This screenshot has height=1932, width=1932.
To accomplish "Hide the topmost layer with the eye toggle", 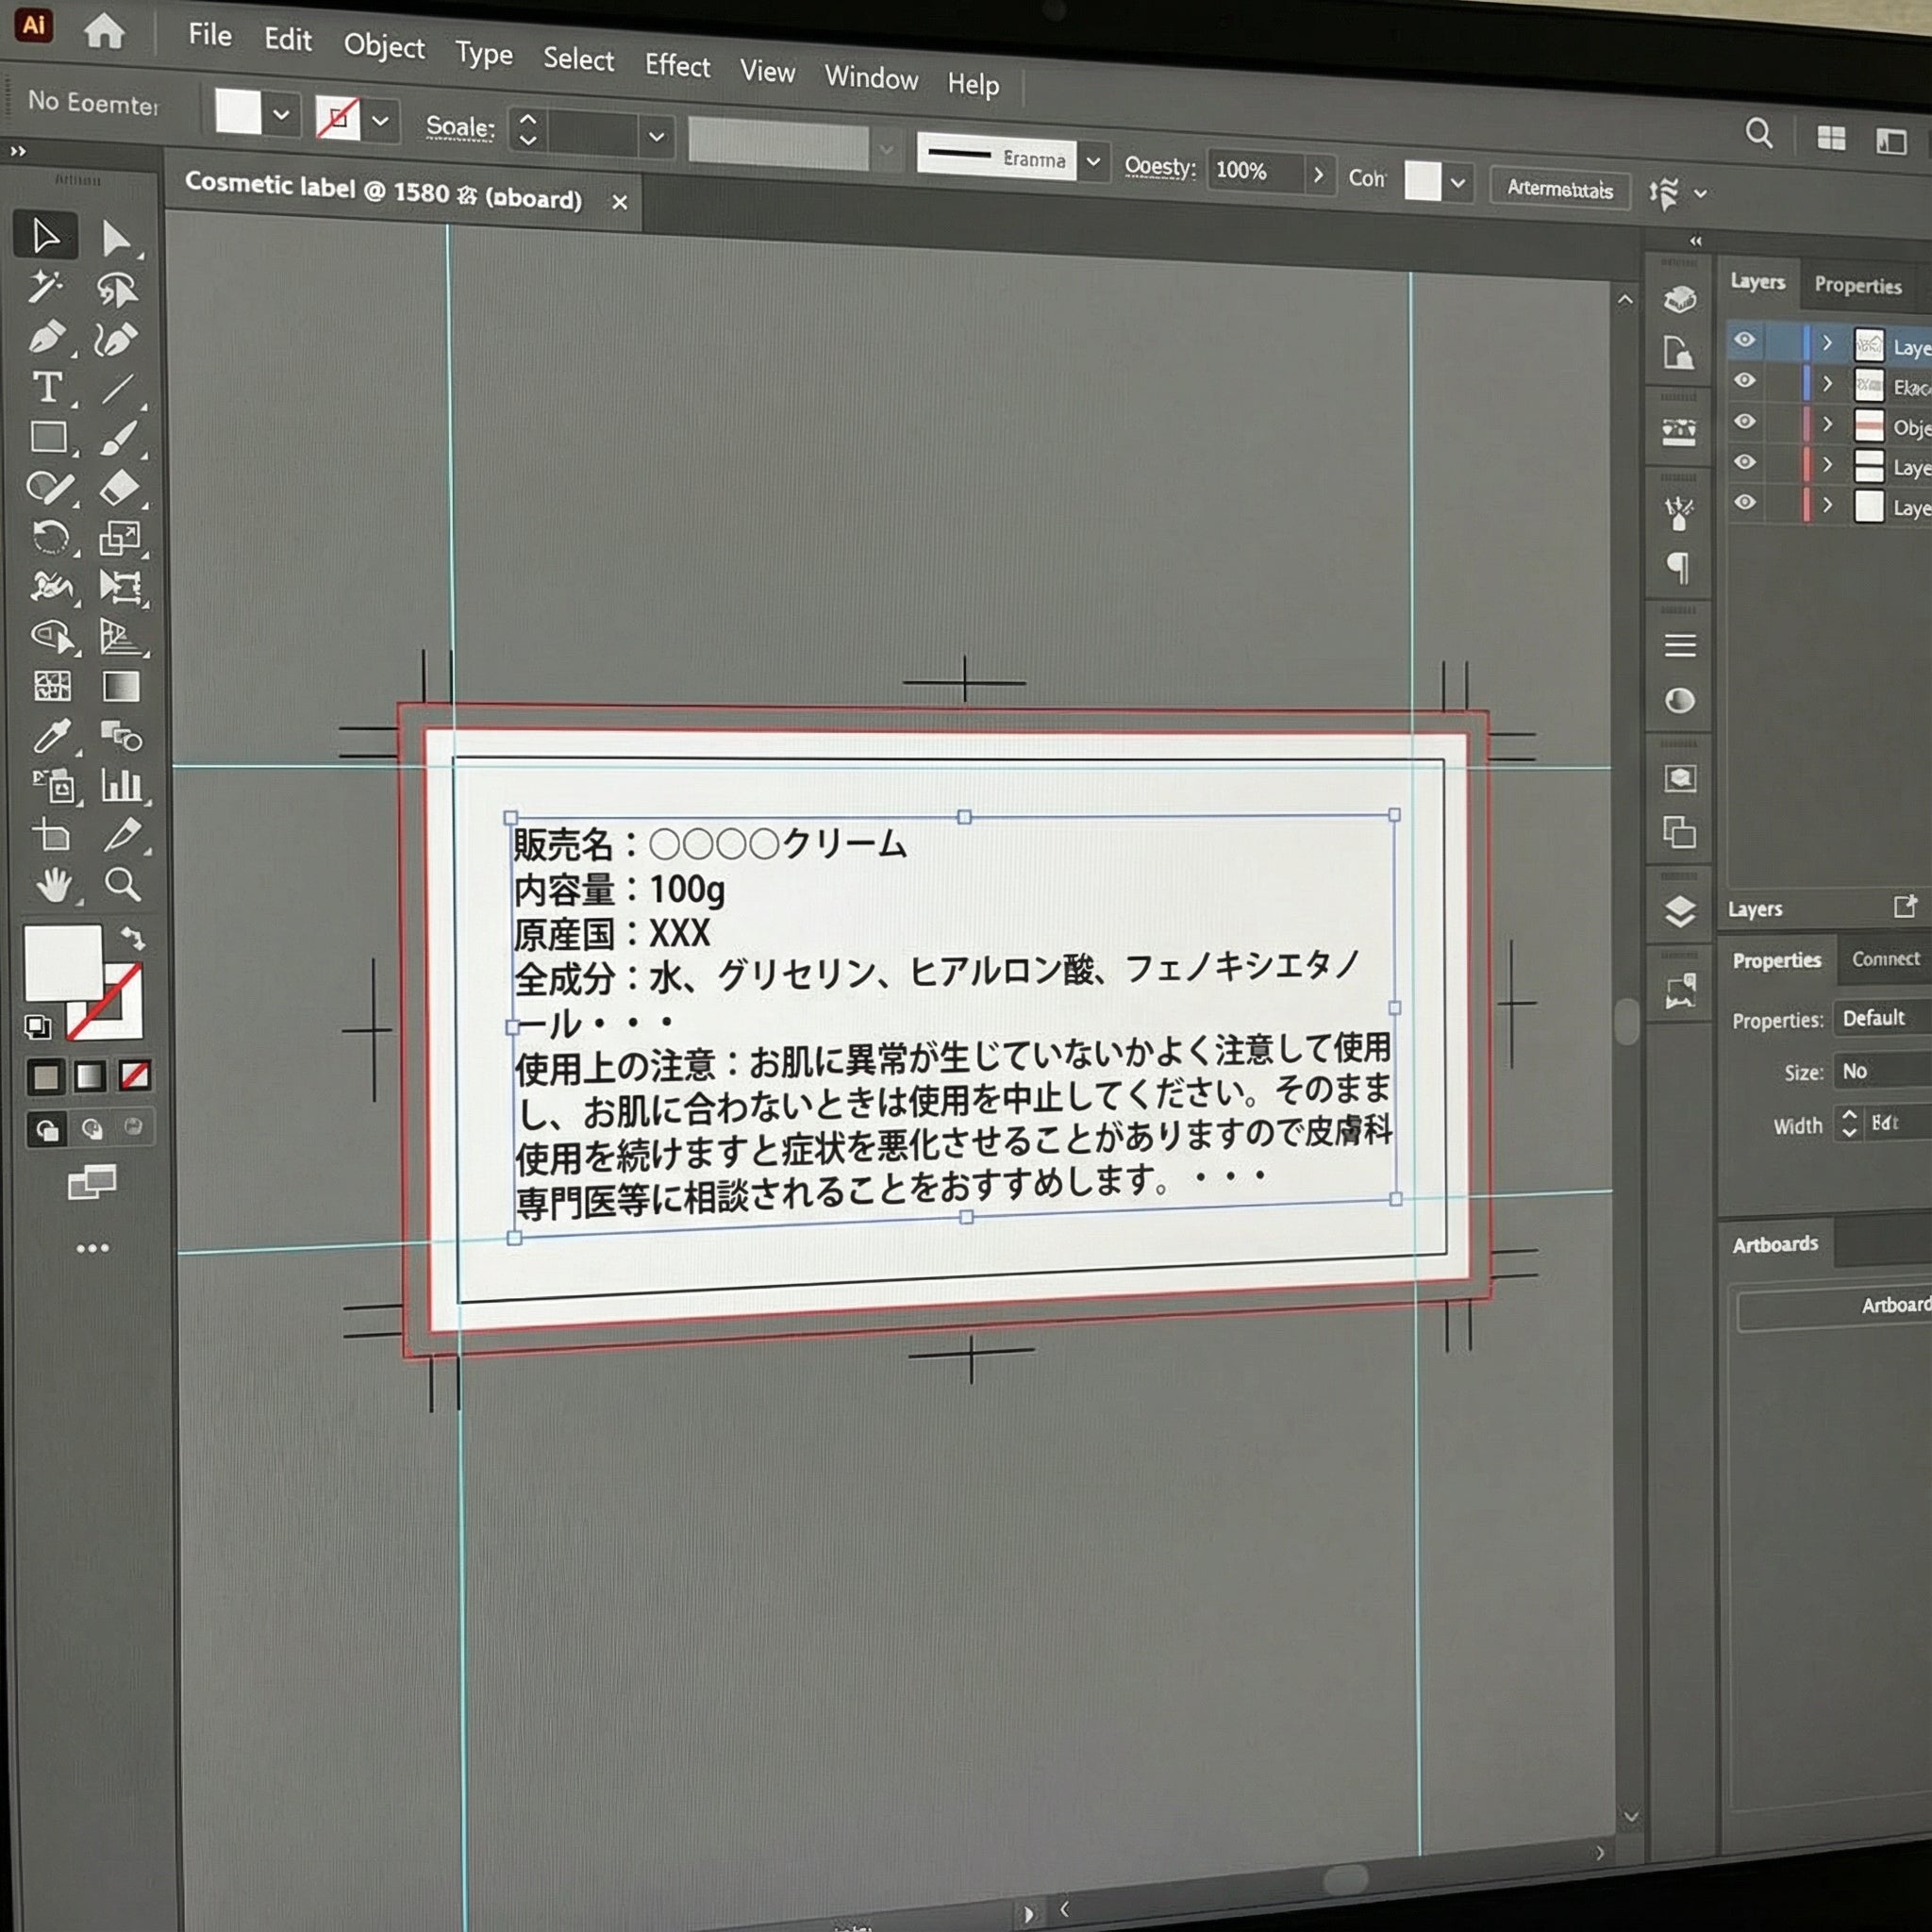I will point(1745,341).
